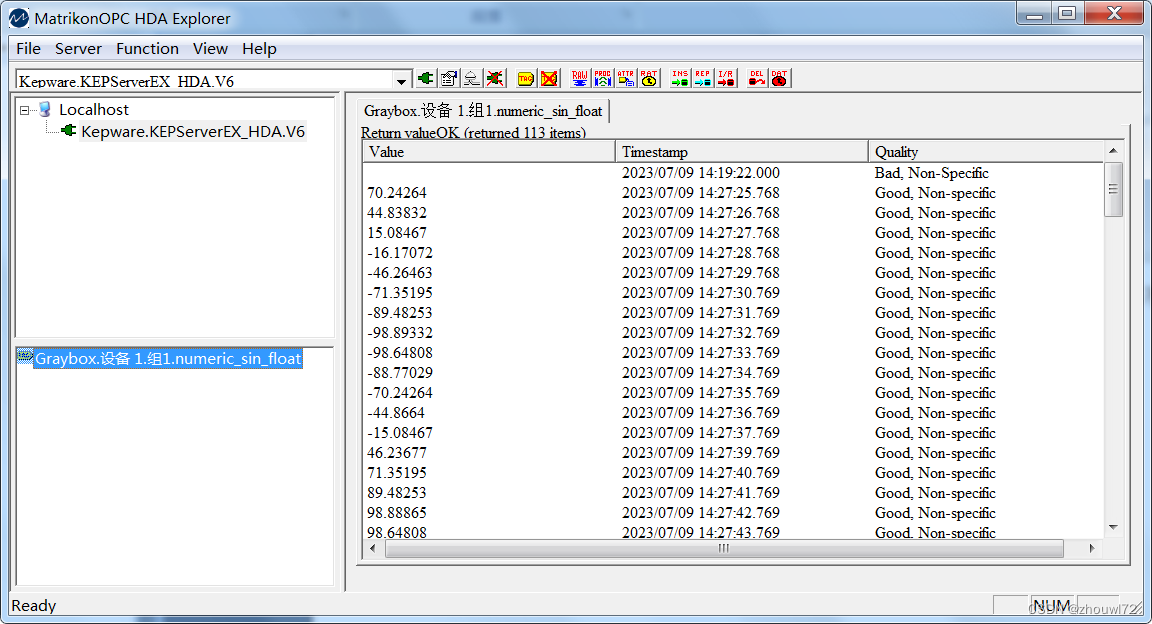Collapse the Localhost tree node

click(24, 110)
